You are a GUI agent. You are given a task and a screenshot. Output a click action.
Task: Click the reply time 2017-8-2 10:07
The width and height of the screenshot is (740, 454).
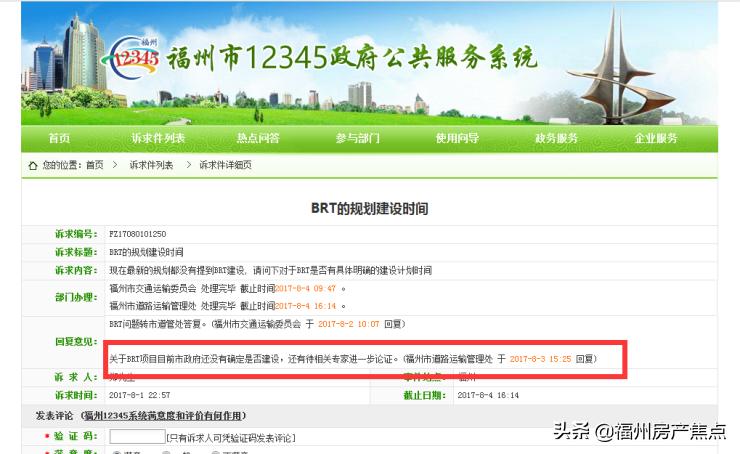pos(349,324)
